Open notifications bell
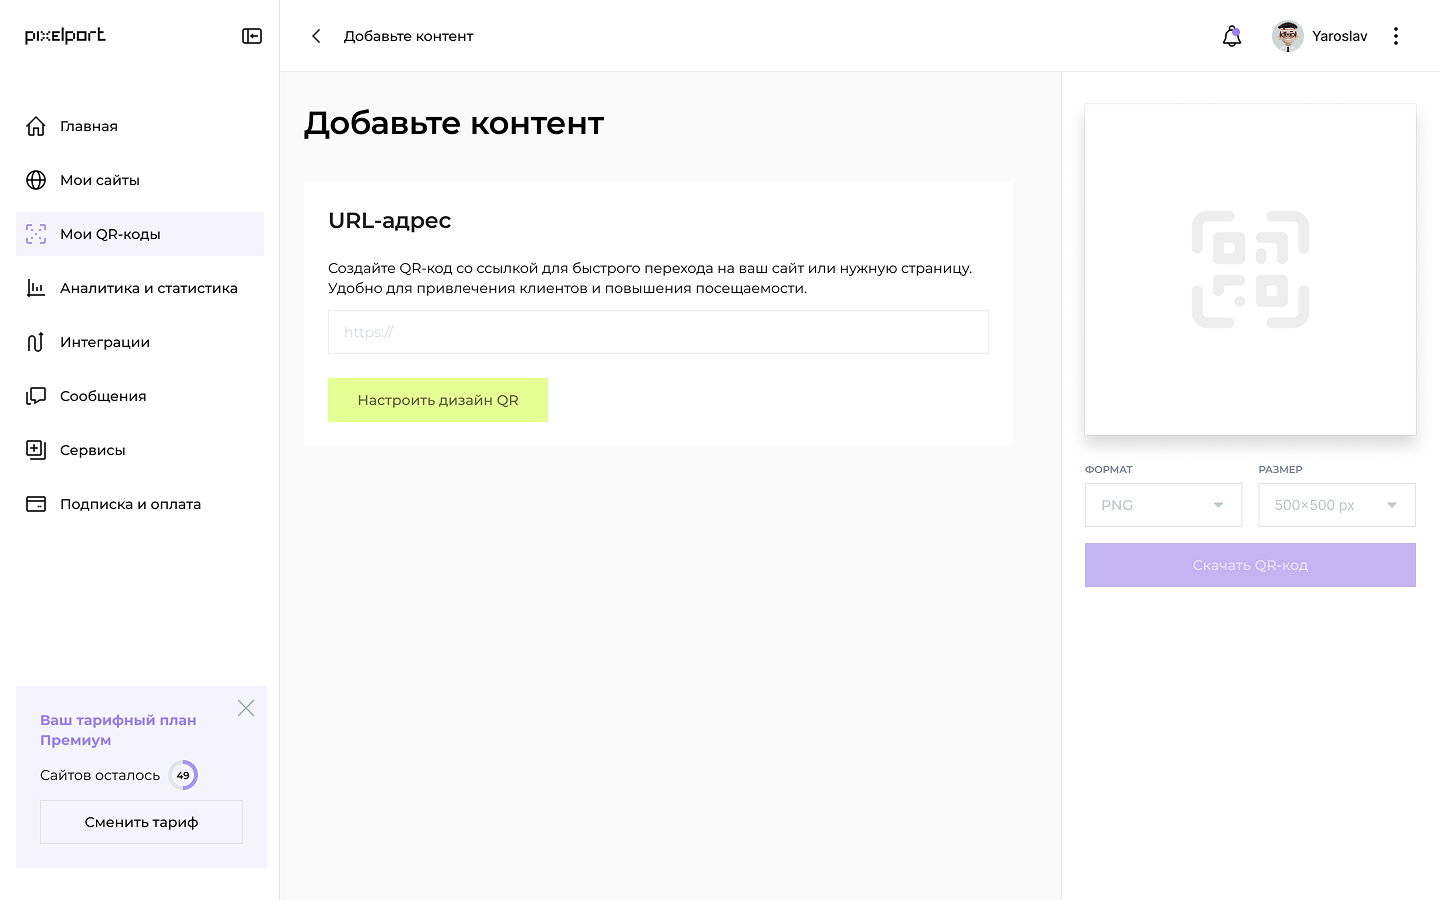Viewport: 1440px width, 900px height. 1232,36
